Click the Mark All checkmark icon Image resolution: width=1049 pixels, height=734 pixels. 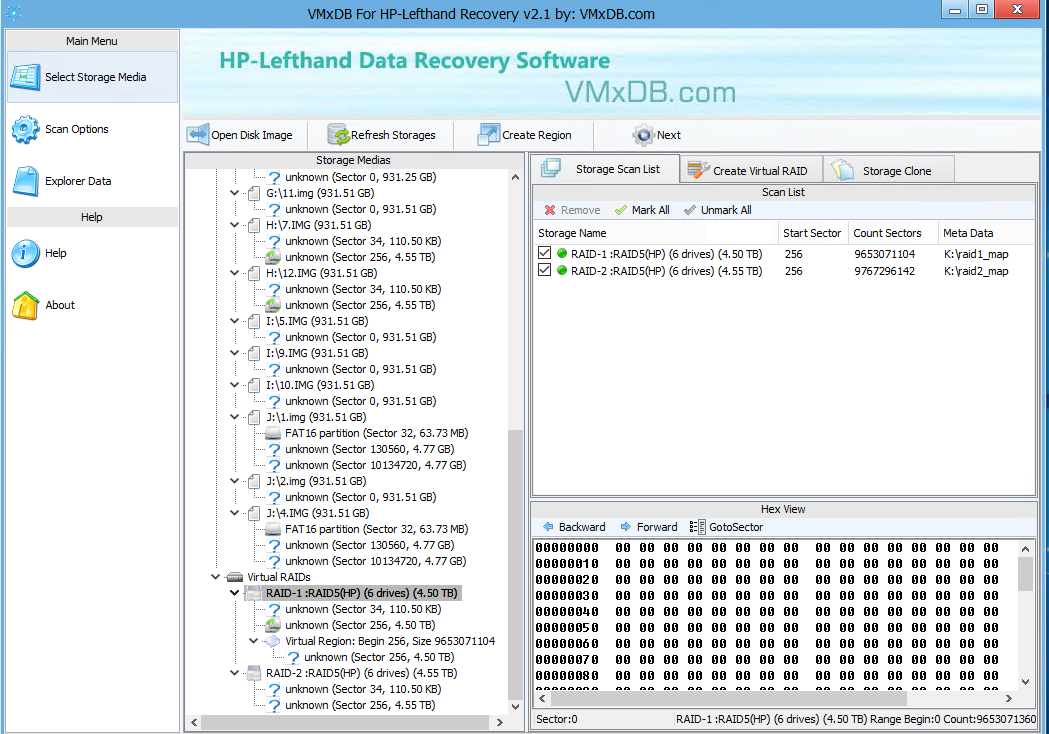(621, 210)
